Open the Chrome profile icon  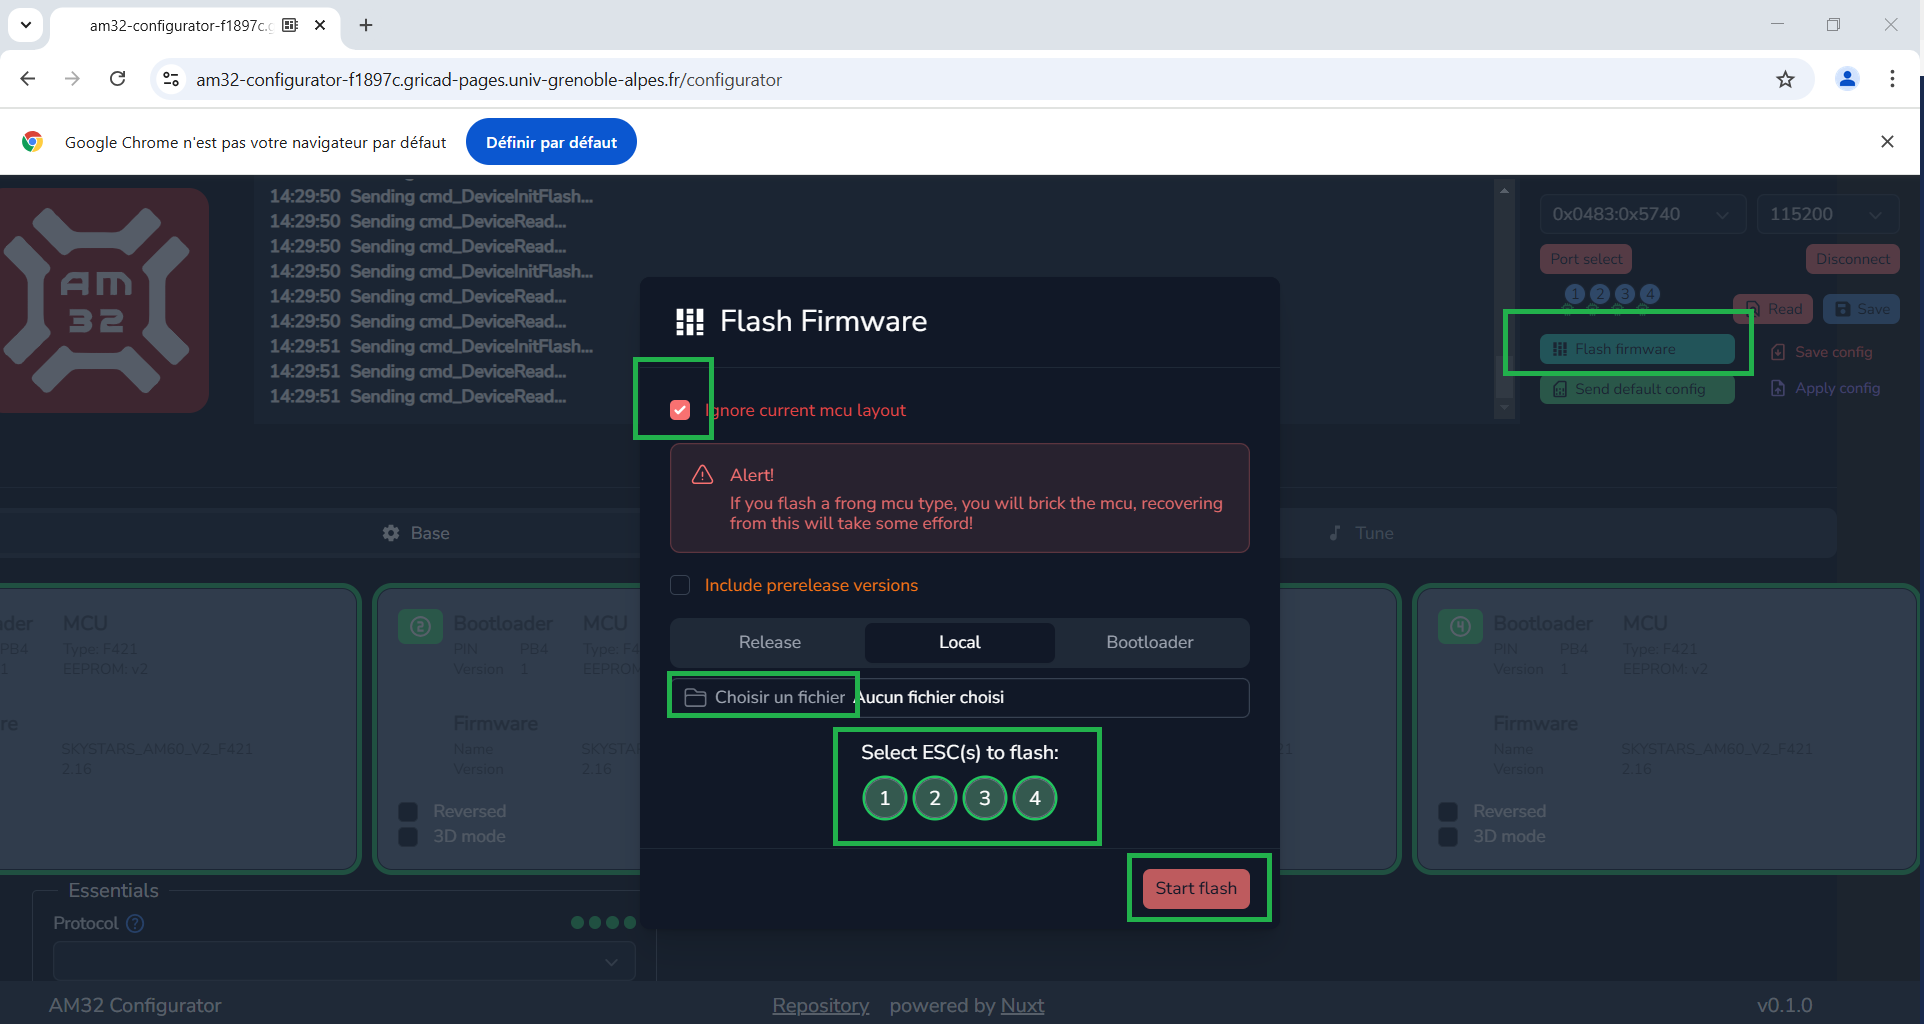tap(1847, 79)
